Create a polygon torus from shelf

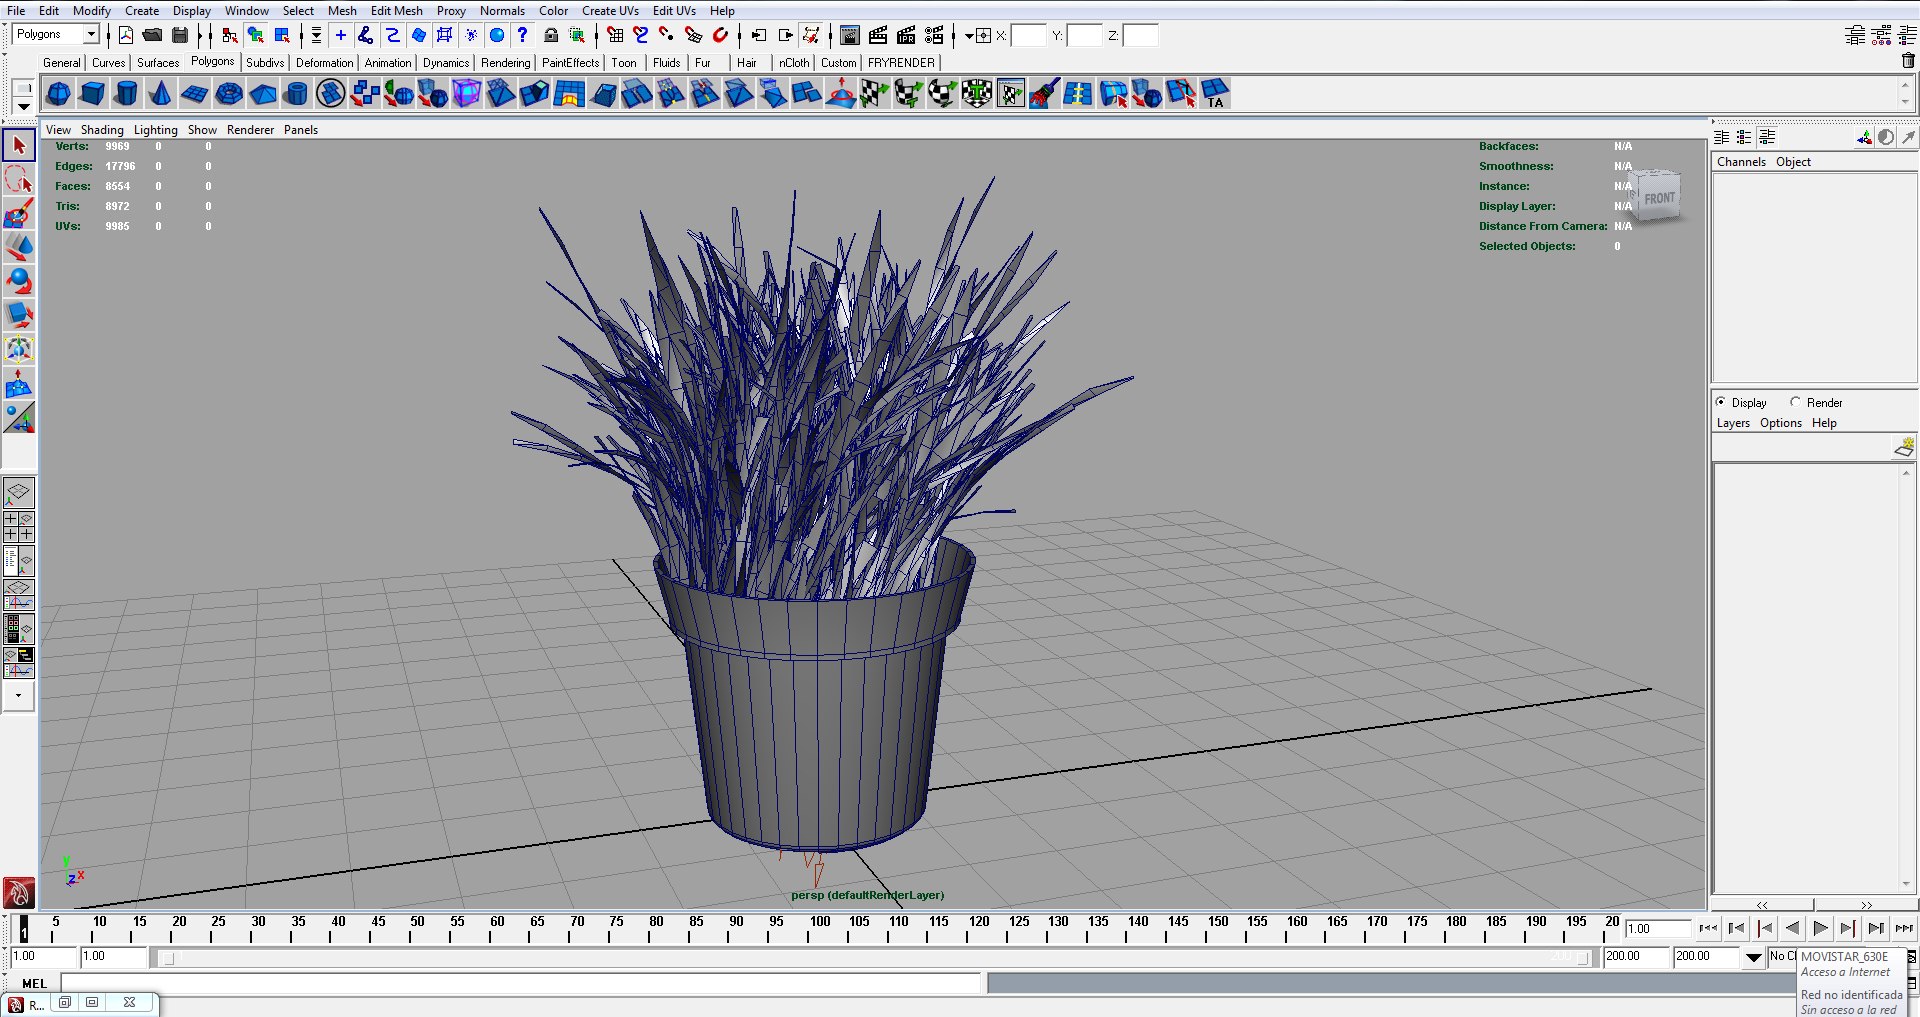[228, 94]
